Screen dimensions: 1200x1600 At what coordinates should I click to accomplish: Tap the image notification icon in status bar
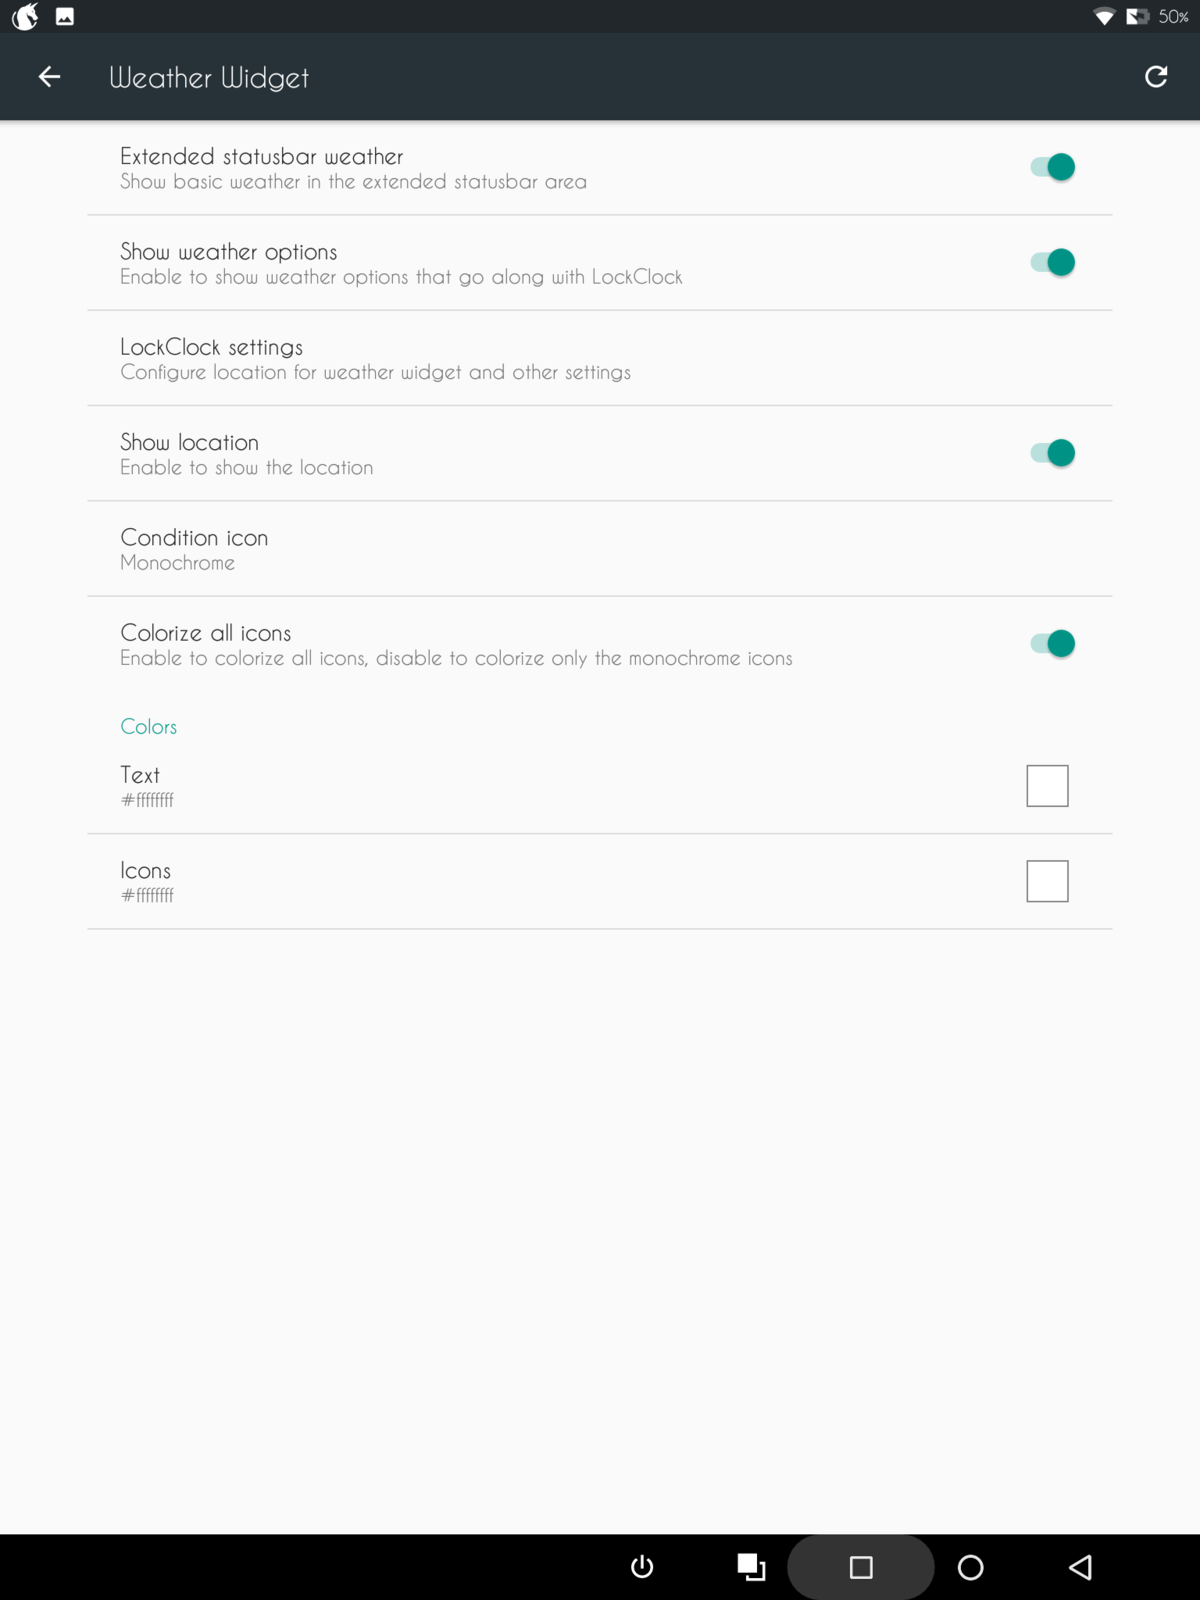65,16
